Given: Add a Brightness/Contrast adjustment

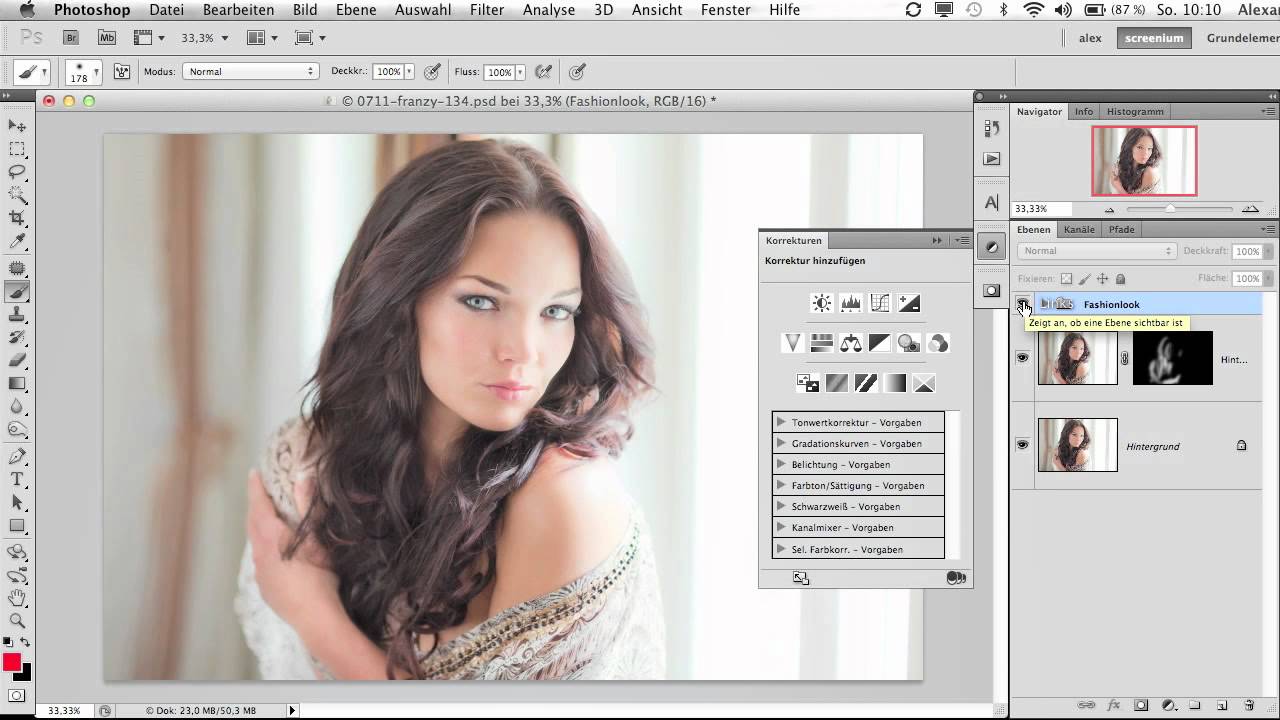Looking at the screenshot, I should tap(822, 303).
